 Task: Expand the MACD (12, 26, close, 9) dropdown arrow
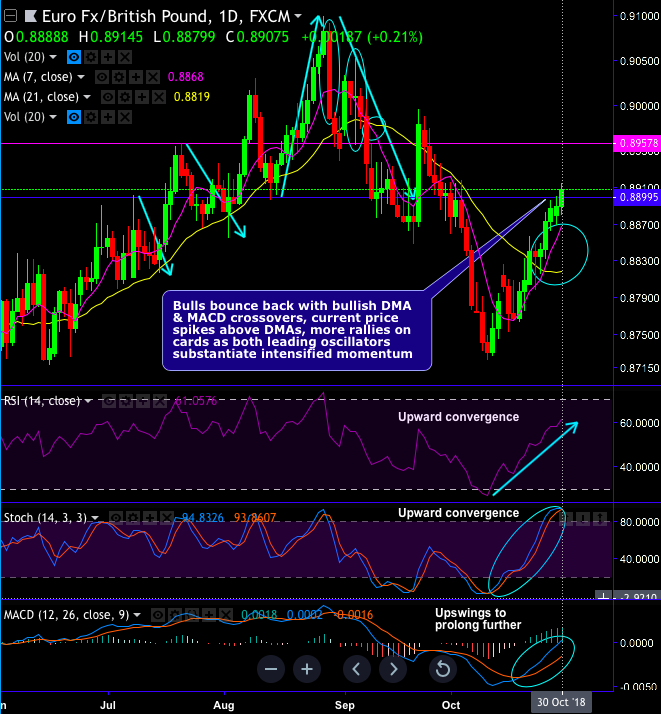tap(137, 615)
